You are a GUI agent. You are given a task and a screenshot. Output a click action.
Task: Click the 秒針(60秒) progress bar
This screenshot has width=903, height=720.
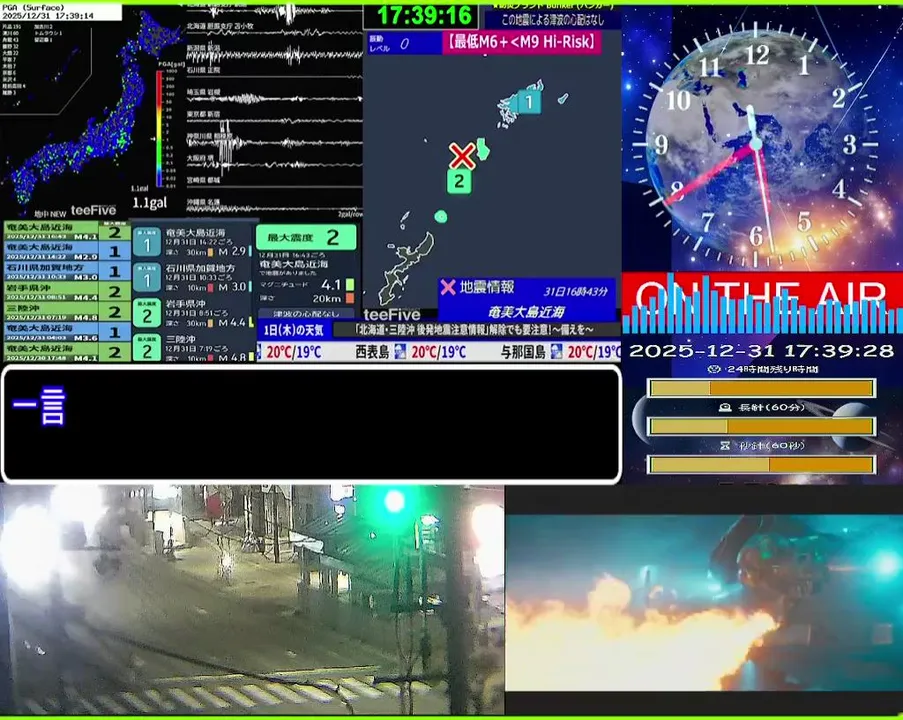(x=762, y=464)
